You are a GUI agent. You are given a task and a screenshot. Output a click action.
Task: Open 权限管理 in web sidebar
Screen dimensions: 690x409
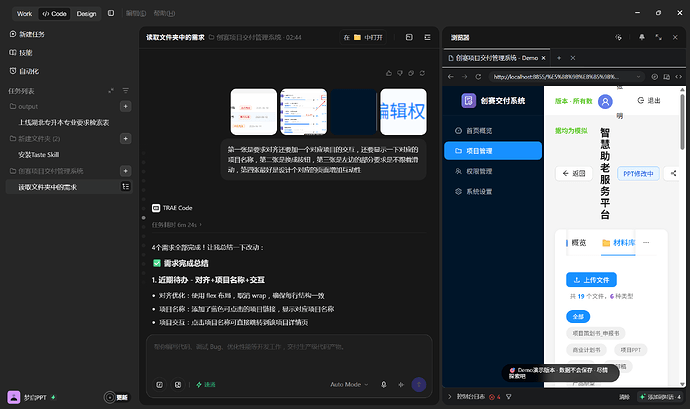pyautogui.click(x=493, y=171)
